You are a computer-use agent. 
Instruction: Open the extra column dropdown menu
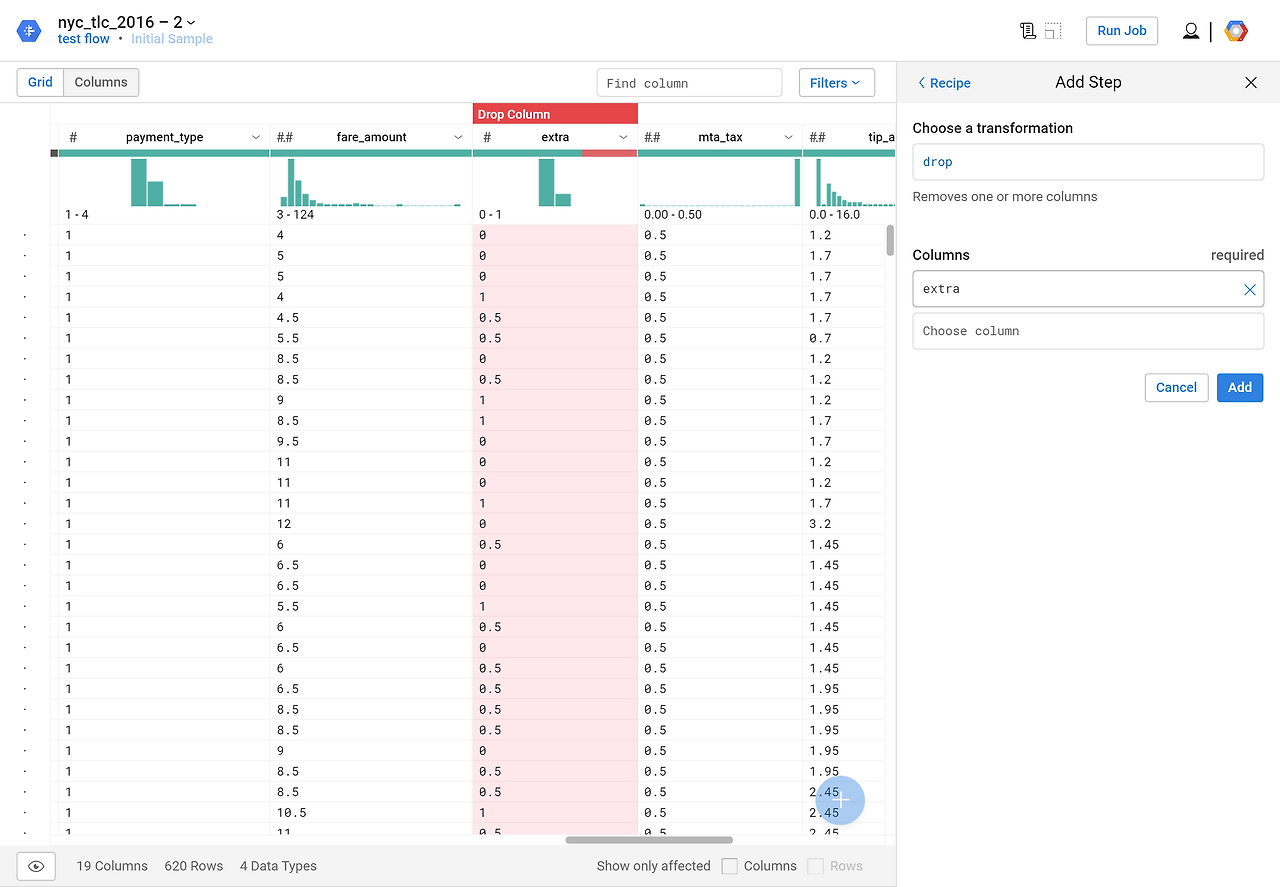pyautogui.click(x=623, y=137)
